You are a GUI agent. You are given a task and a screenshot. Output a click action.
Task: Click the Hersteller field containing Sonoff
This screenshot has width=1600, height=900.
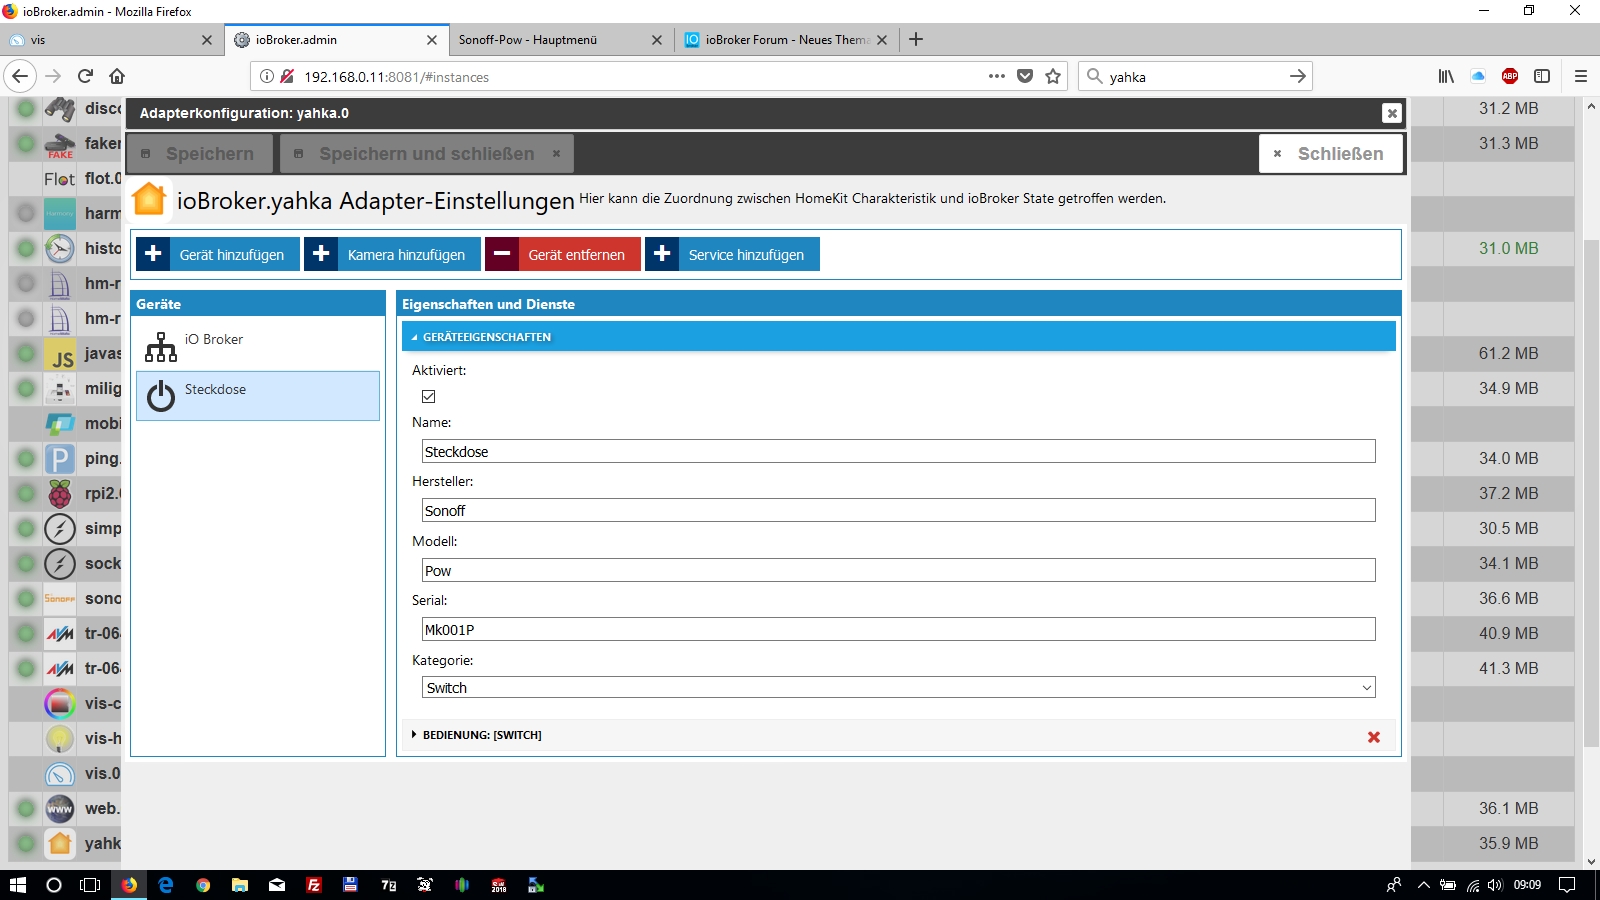[899, 510]
